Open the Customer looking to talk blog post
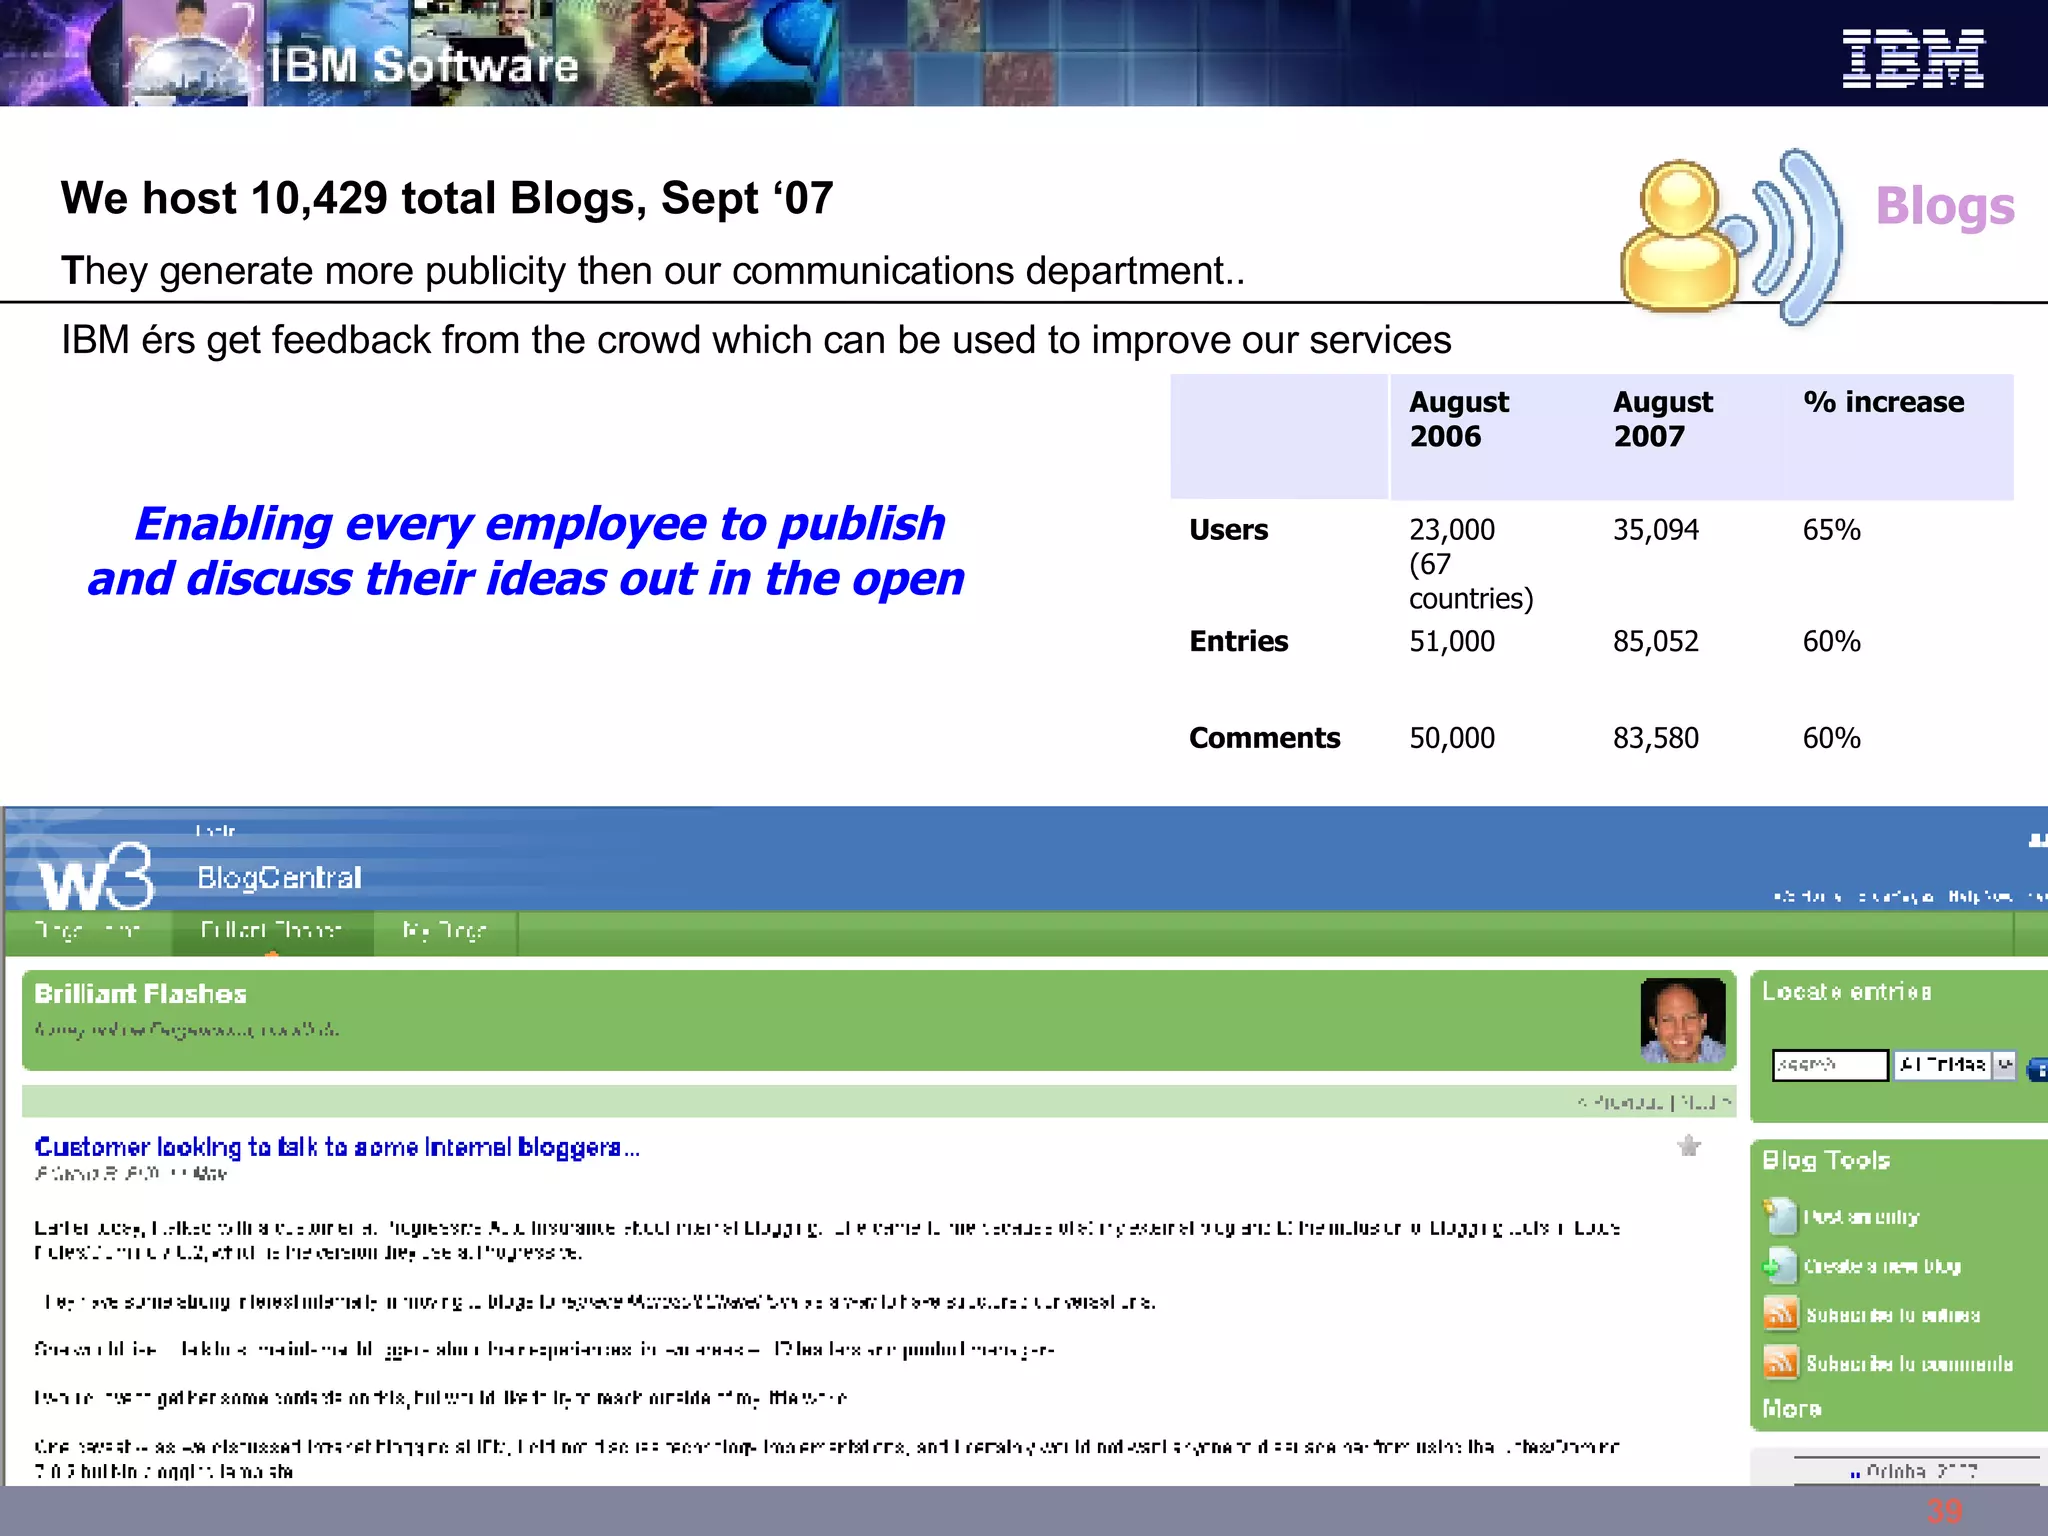This screenshot has width=2048, height=1536. click(x=336, y=1147)
